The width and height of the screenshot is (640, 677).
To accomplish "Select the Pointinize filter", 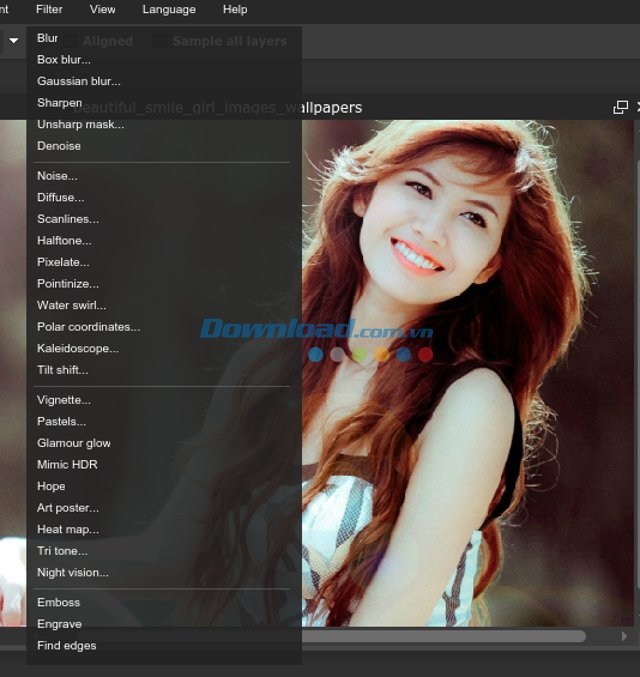I will [x=68, y=284].
